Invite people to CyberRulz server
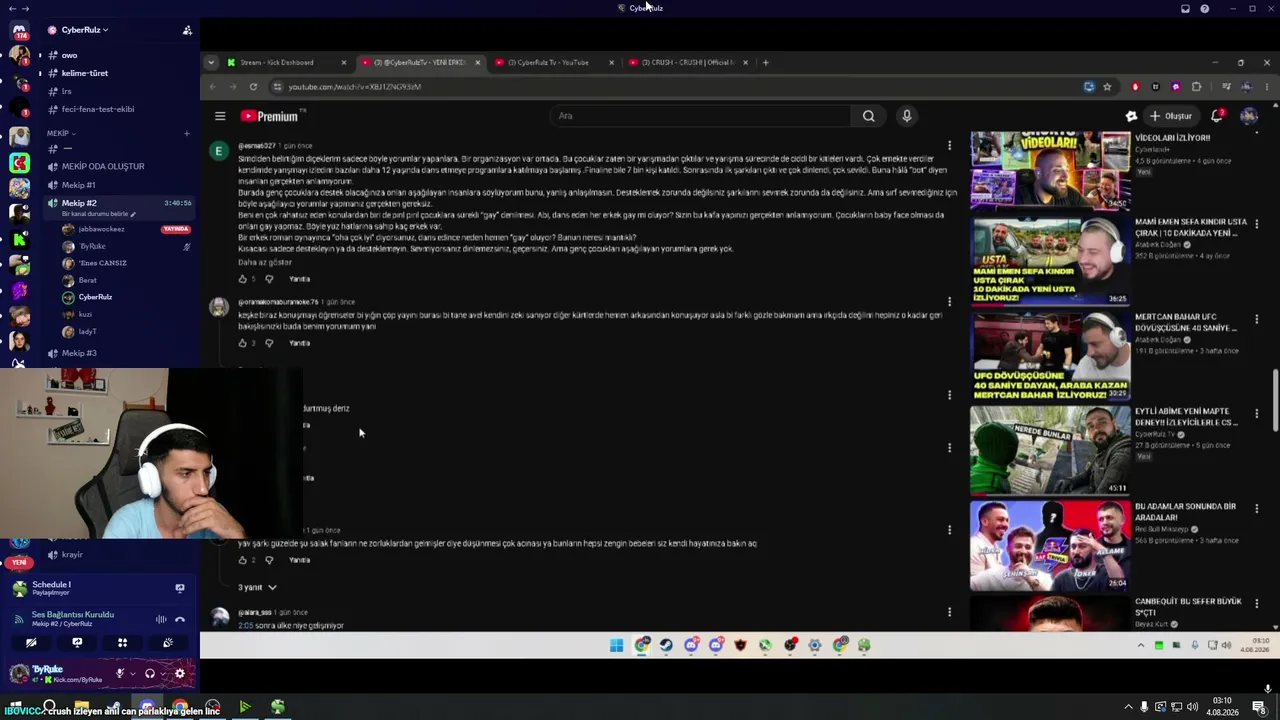Image resolution: width=1280 pixels, height=720 pixels. tap(187, 30)
